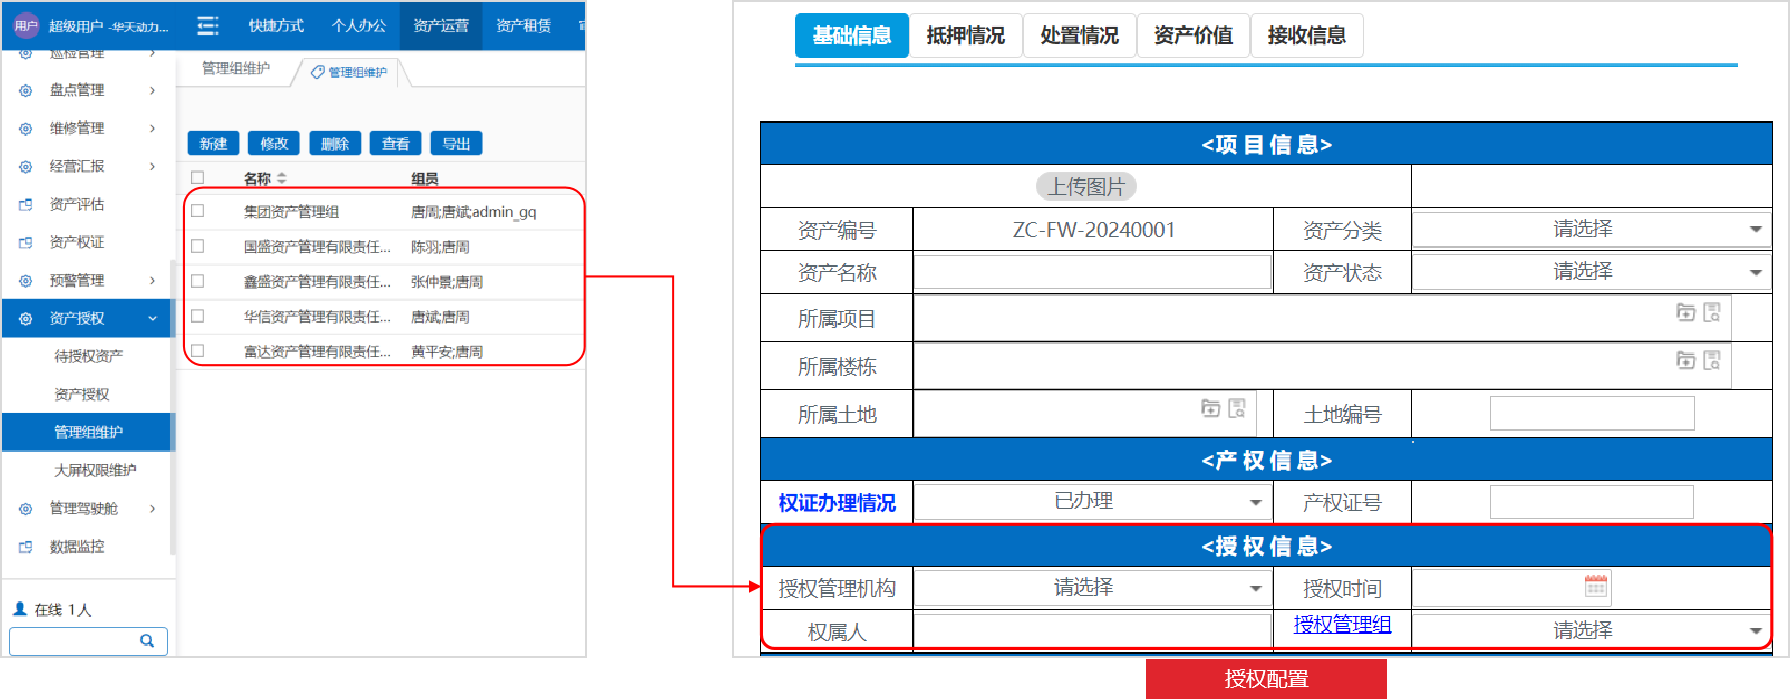
Task: Expand the 管理驾驶舱 sidebar menu chevron
Action: click(x=152, y=508)
